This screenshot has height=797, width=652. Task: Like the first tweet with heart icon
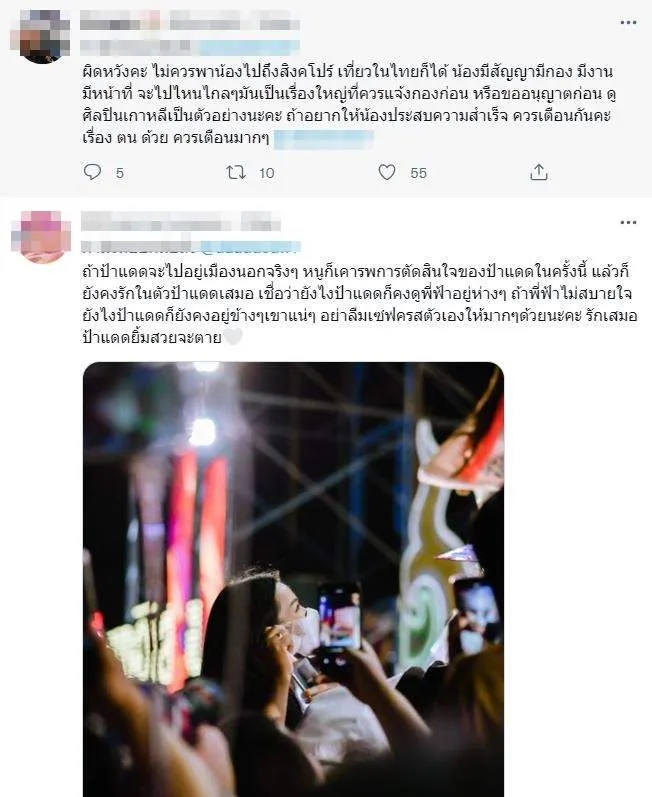click(x=387, y=172)
